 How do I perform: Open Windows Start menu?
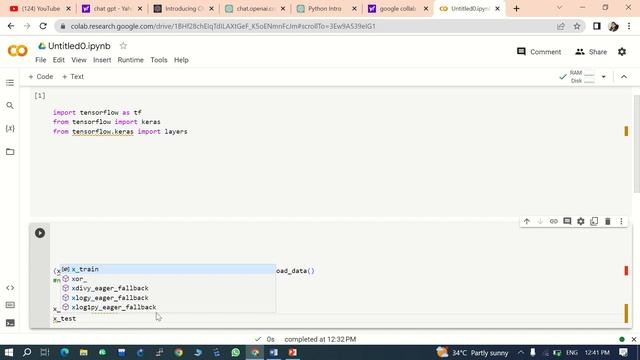[x=9, y=352]
